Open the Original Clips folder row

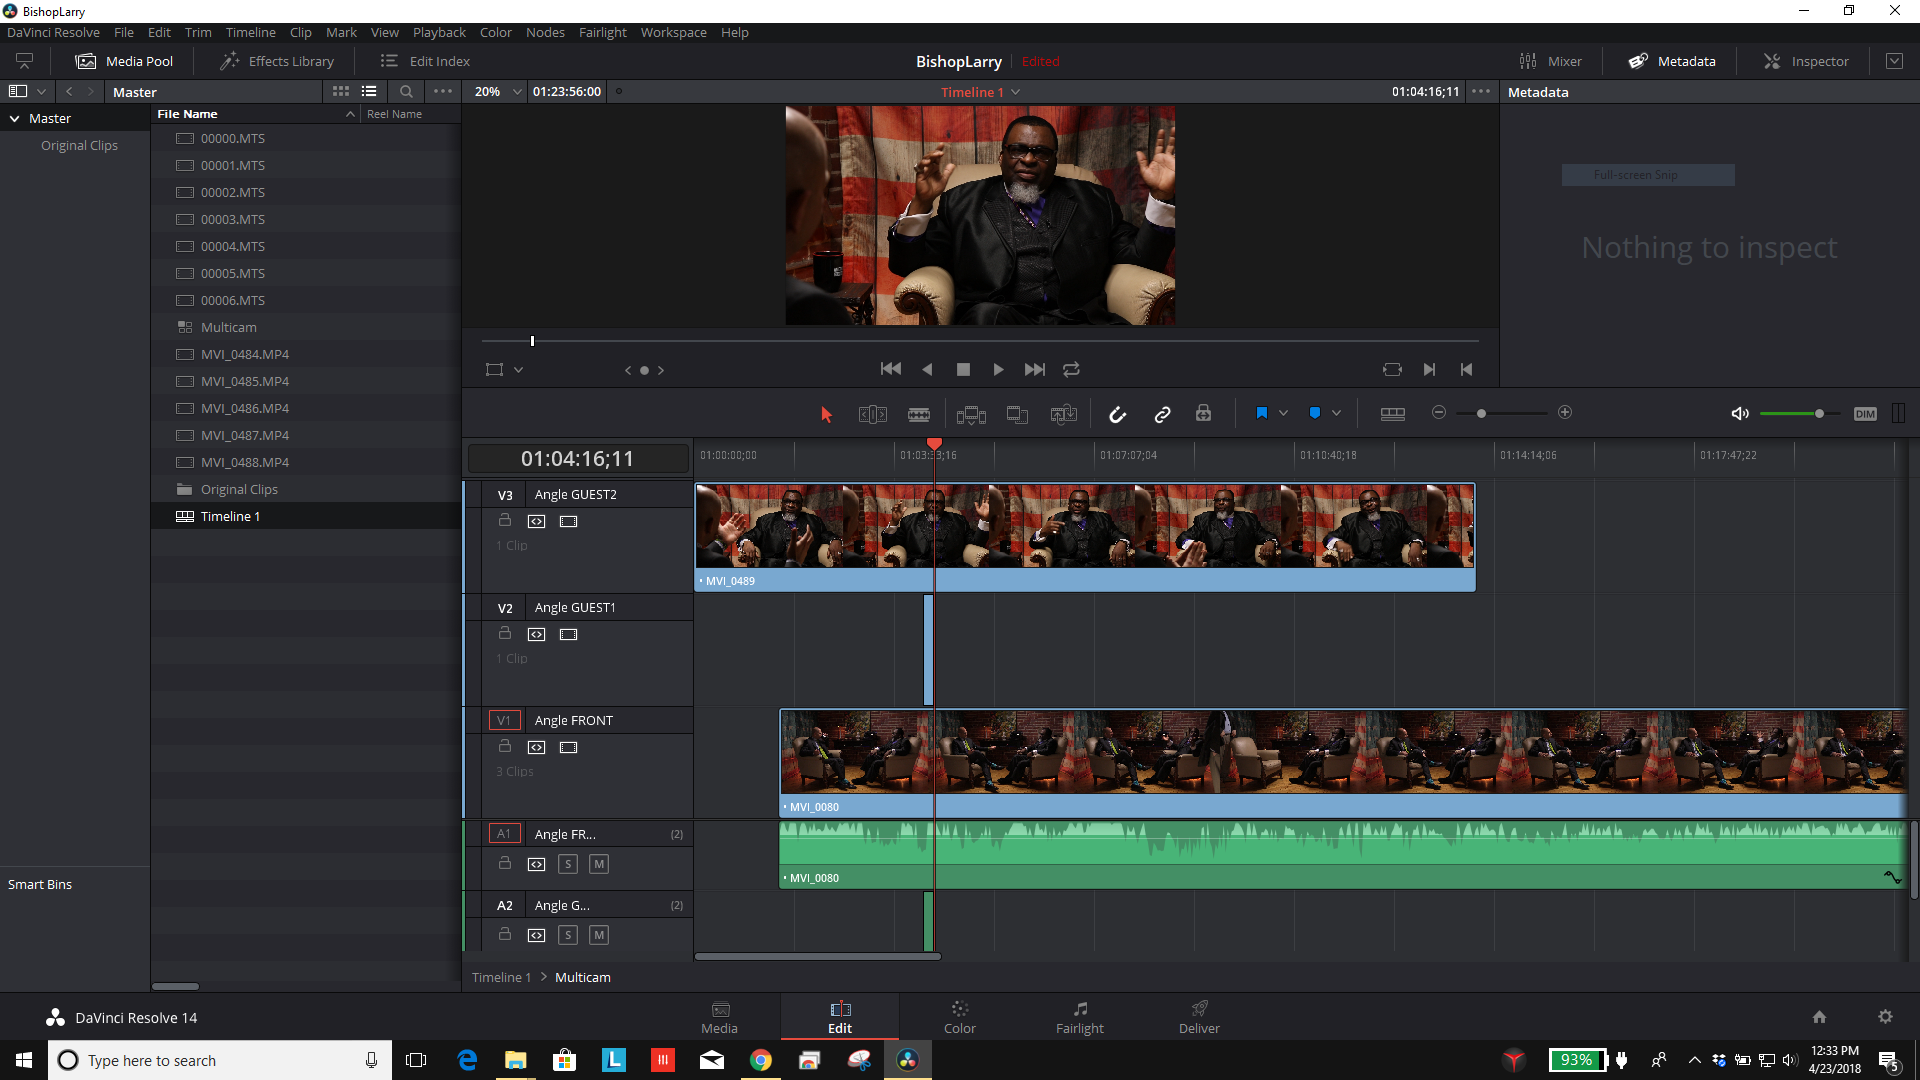coord(305,489)
